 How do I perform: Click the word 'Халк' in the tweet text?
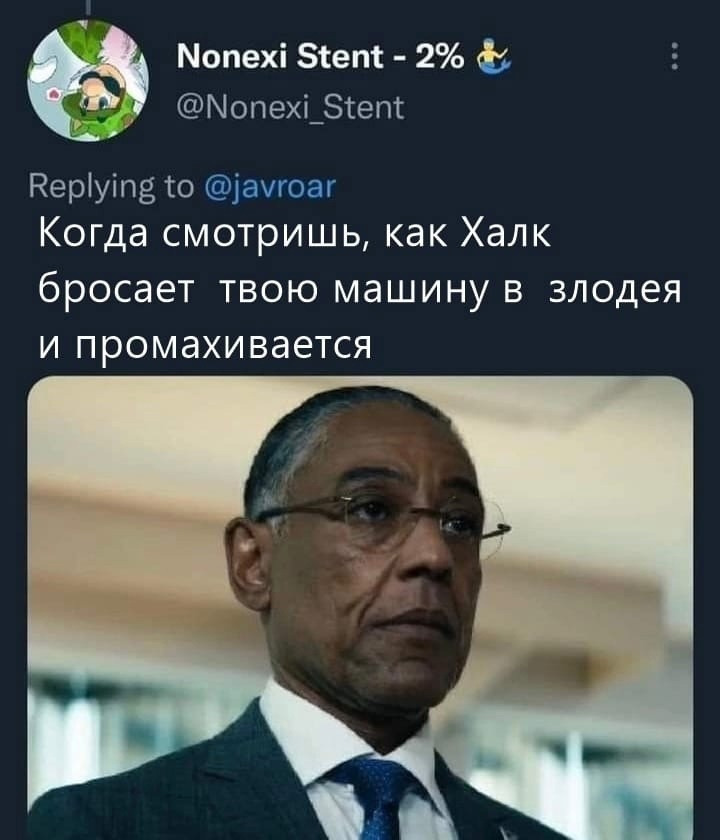(x=506, y=233)
